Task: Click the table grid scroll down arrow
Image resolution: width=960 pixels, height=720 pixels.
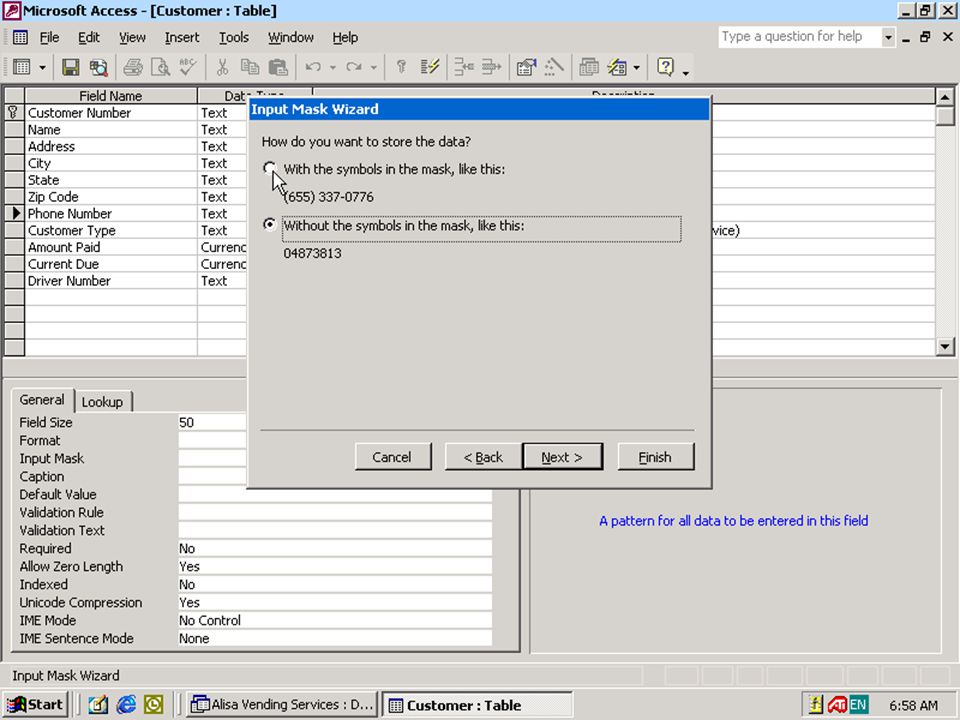Action: (x=945, y=347)
